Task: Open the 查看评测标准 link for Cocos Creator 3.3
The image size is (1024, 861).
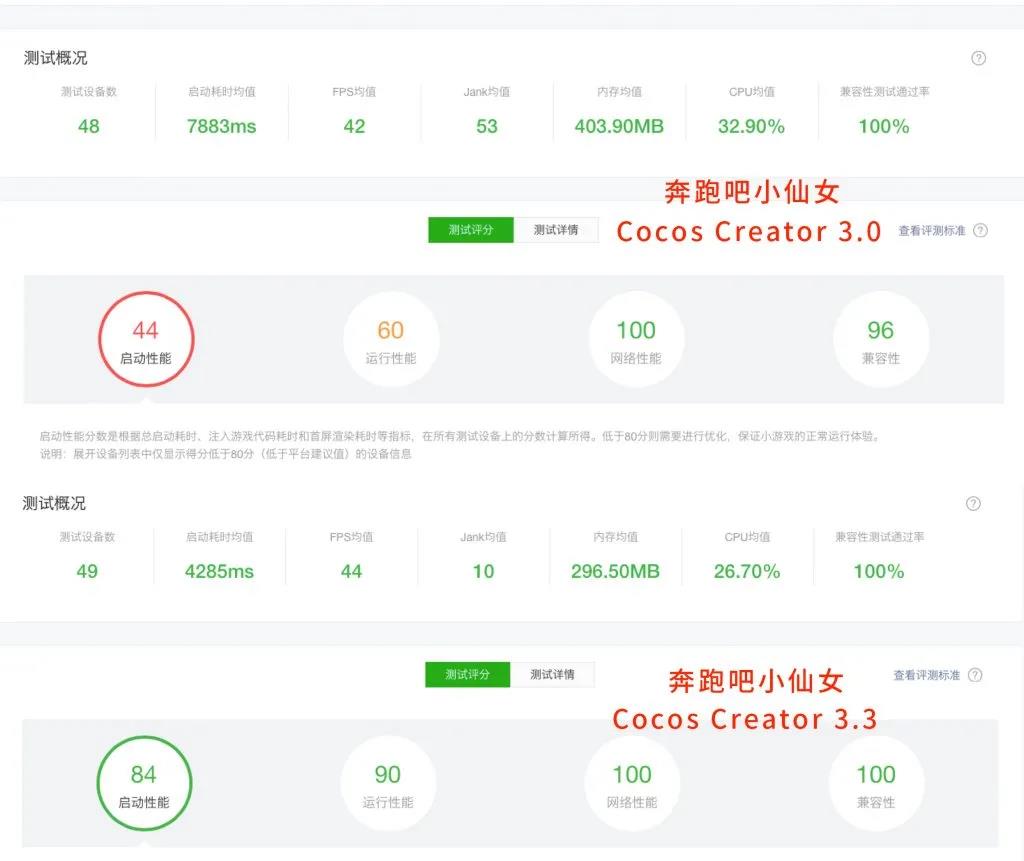Action: [x=928, y=675]
